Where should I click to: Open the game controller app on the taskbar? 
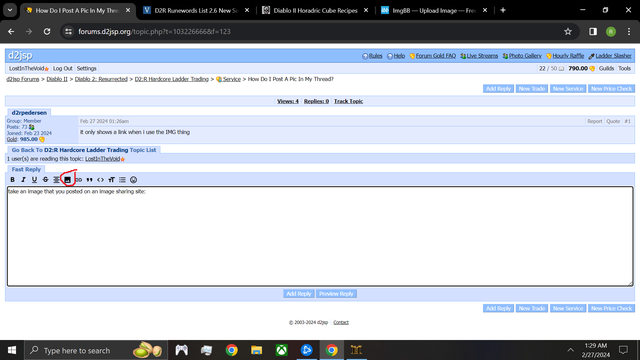click(x=182, y=350)
